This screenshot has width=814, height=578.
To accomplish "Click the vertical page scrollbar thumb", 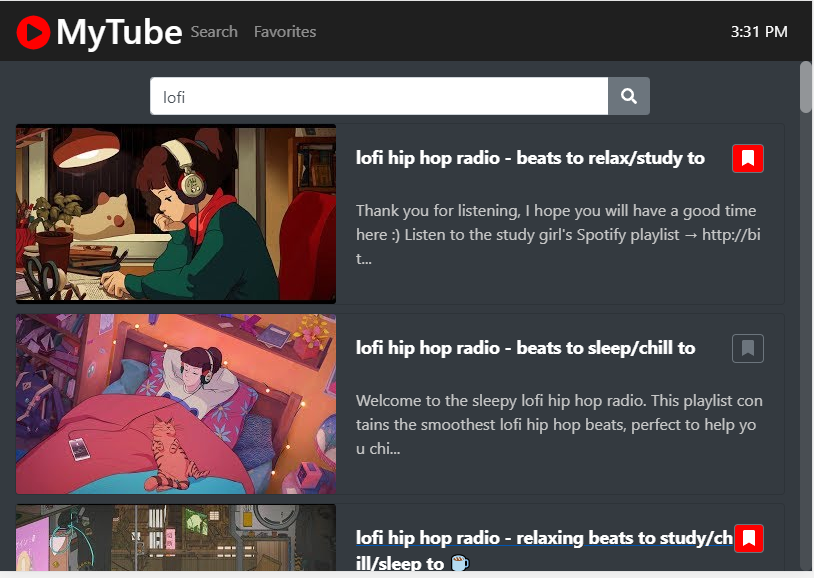I will pyautogui.click(x=805, y=87).
